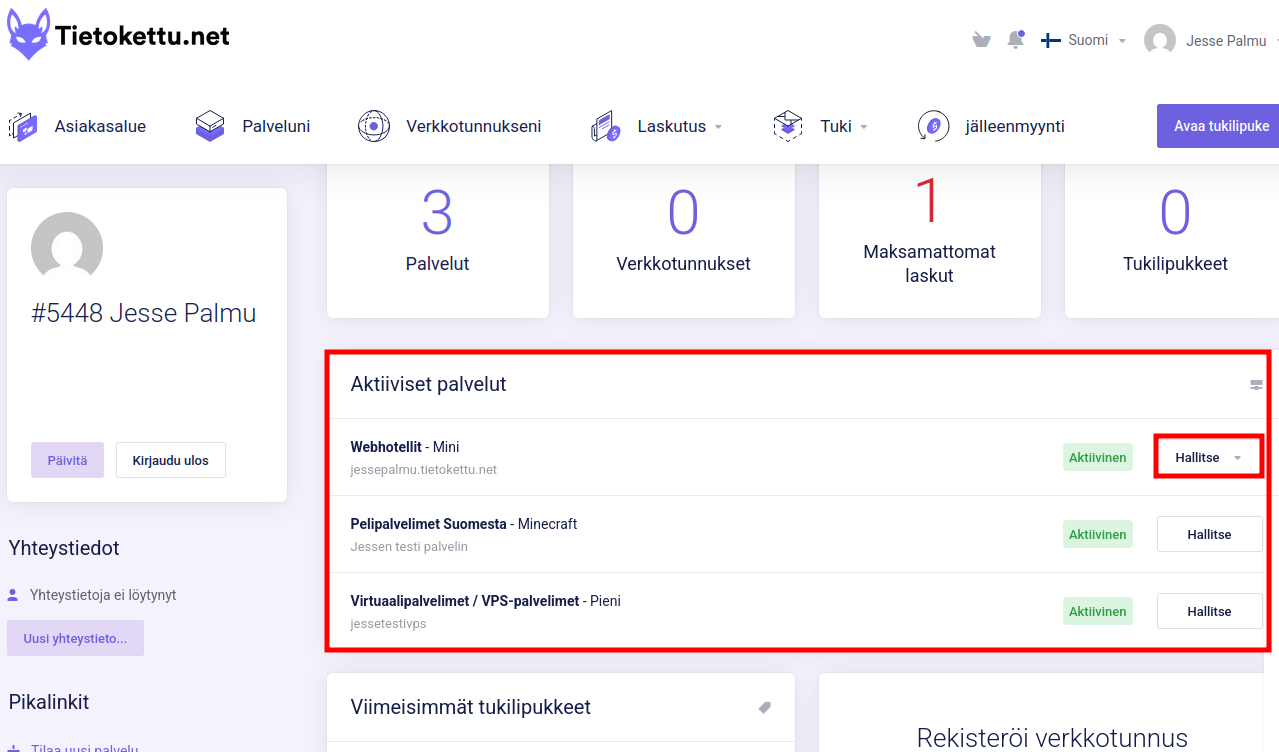Select the Webhotellit - Mini service row

tap(799, 457)
